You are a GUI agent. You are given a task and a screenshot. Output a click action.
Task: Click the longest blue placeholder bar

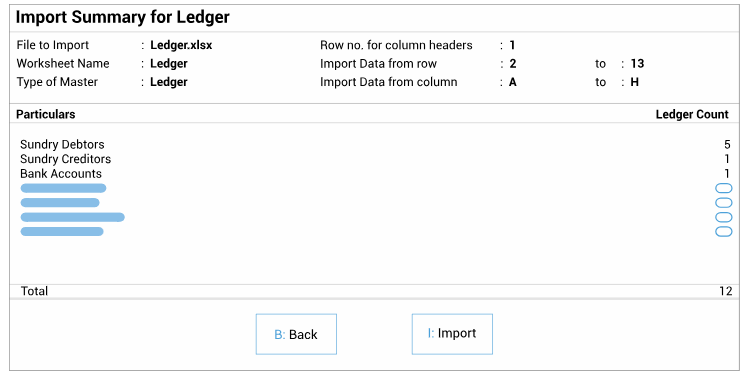tap(72, 217)
